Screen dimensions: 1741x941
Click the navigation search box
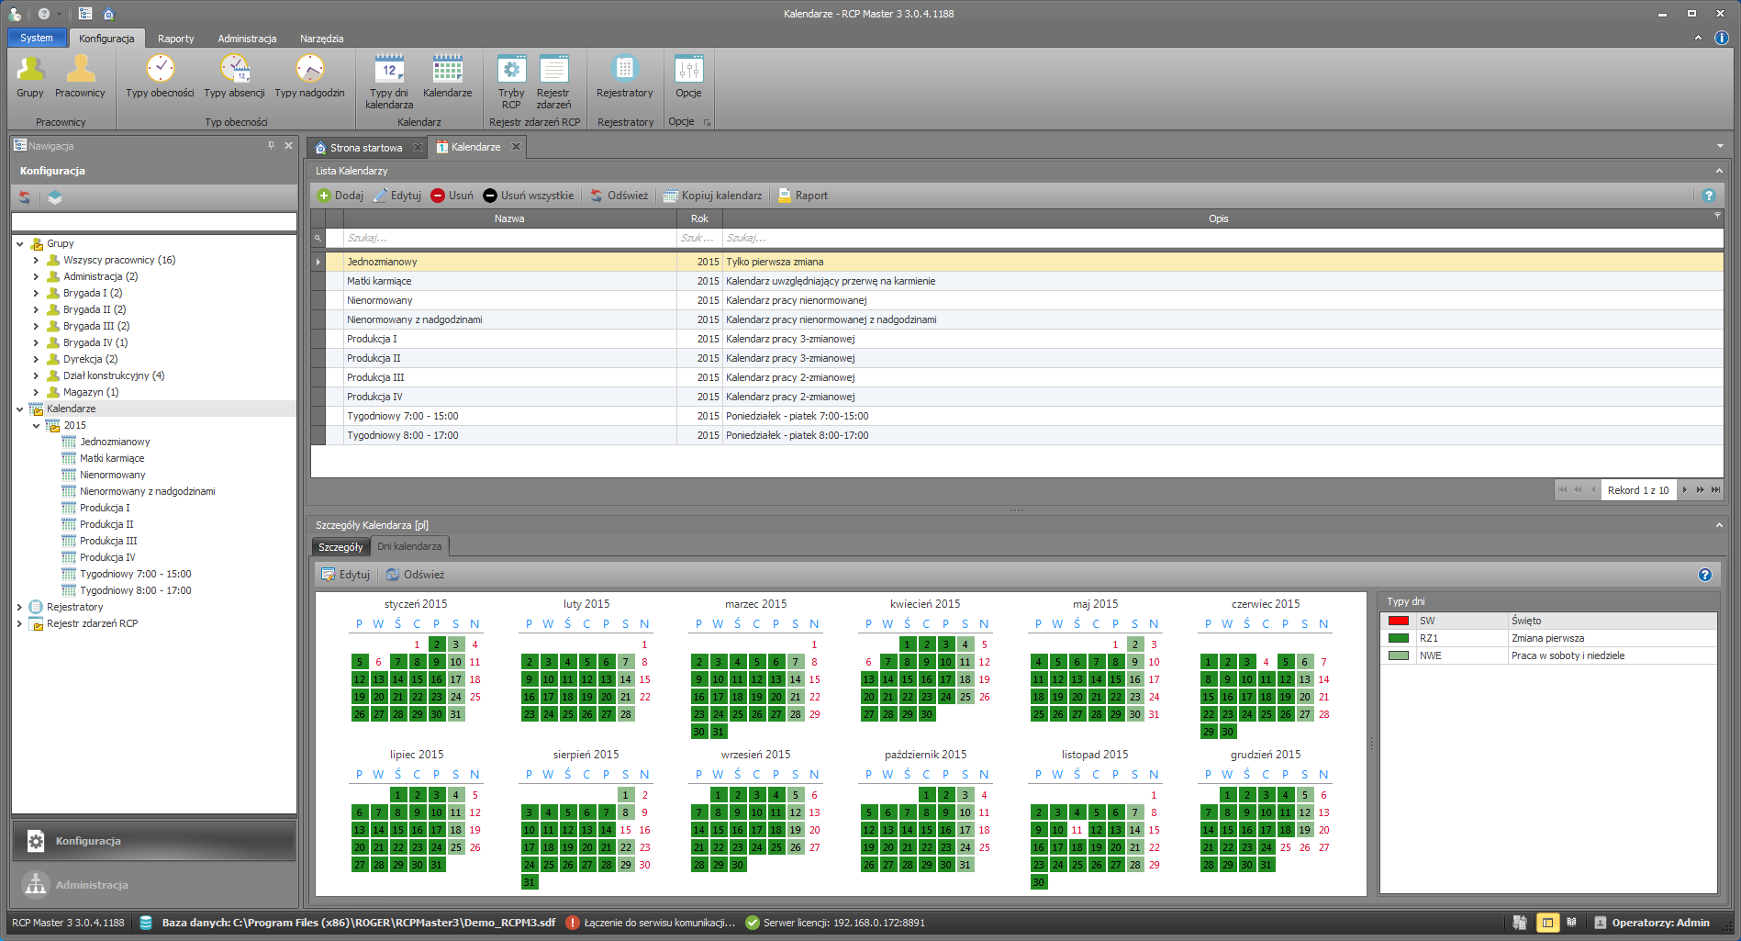[154, 221]
